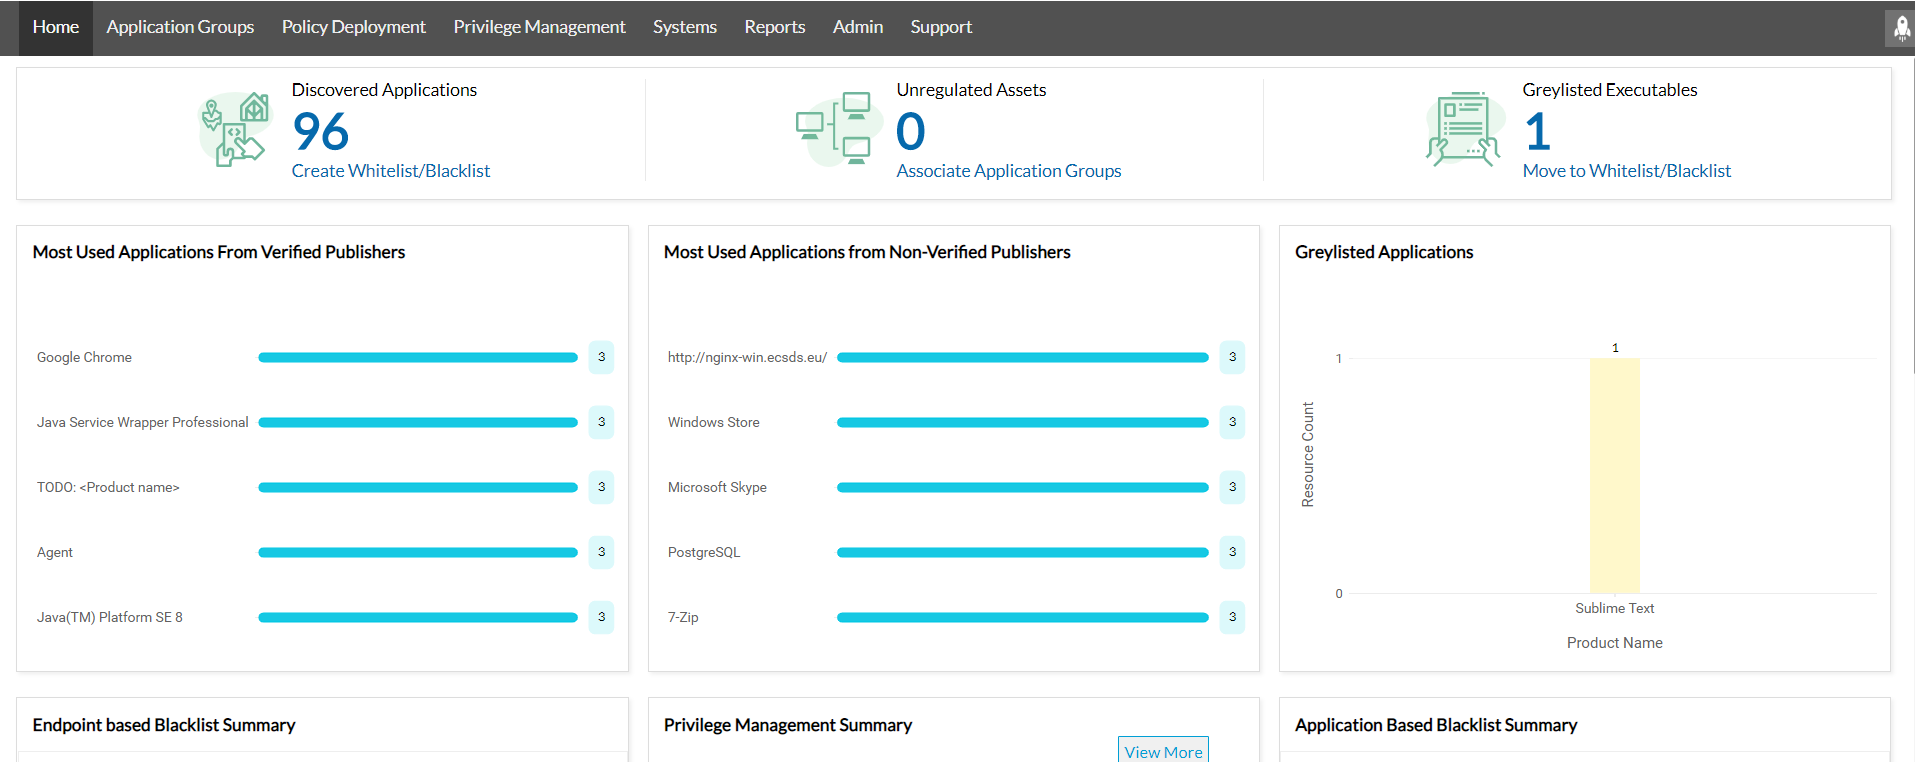This screenshot has height=765, width=1915.
Task: Open the Application Groups menu
Action: (180, 27)
